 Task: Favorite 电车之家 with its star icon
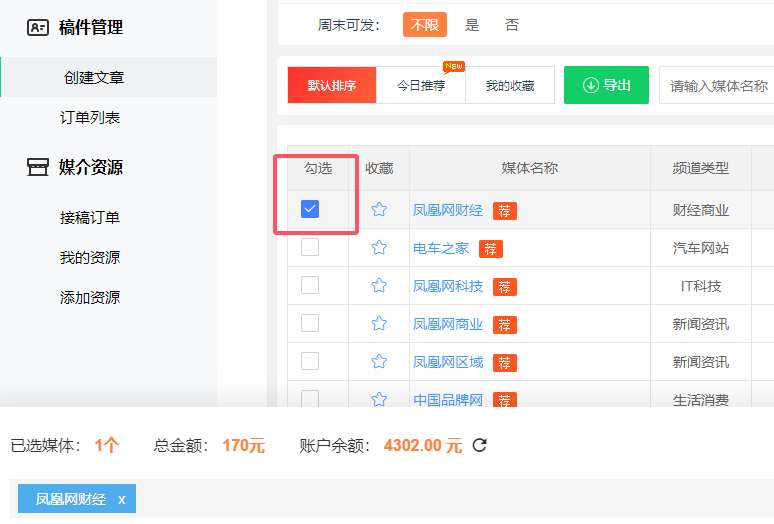click(x=379, y=248)
